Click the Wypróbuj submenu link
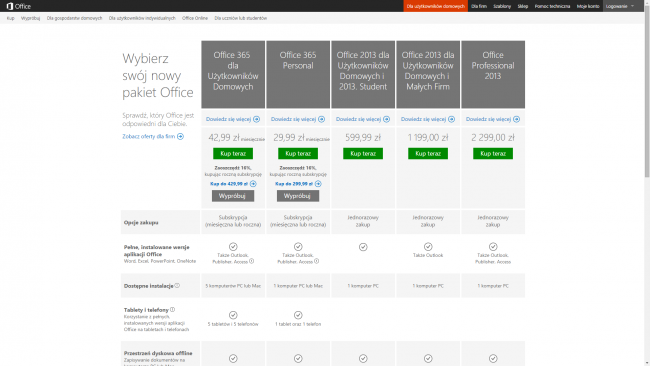The width and height of the screenshot is (650, 366). [x=30, y=18]
